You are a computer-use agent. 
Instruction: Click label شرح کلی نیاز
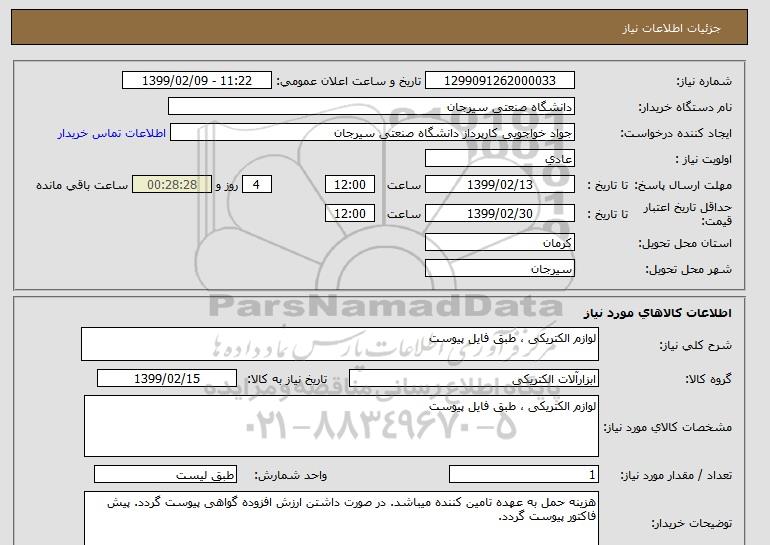pyautogui.click(x=695, y=345)
